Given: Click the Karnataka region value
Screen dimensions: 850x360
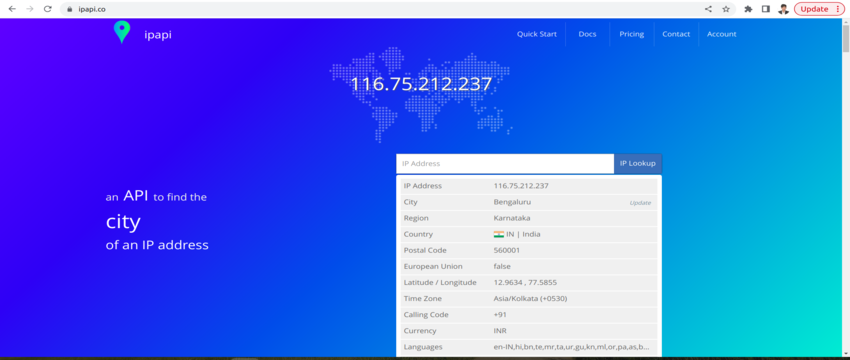Looking at the screenshot, I should click(512, 218).
